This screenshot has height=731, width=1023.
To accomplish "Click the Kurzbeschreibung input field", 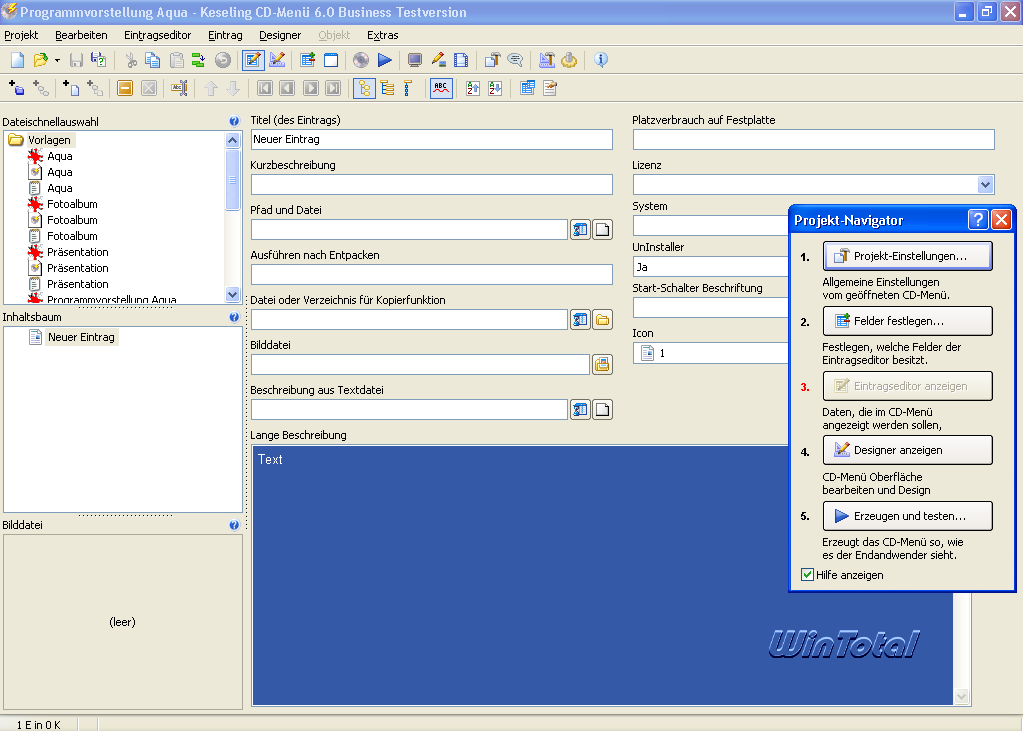I will pyautogui.click(x=431, y=185).
